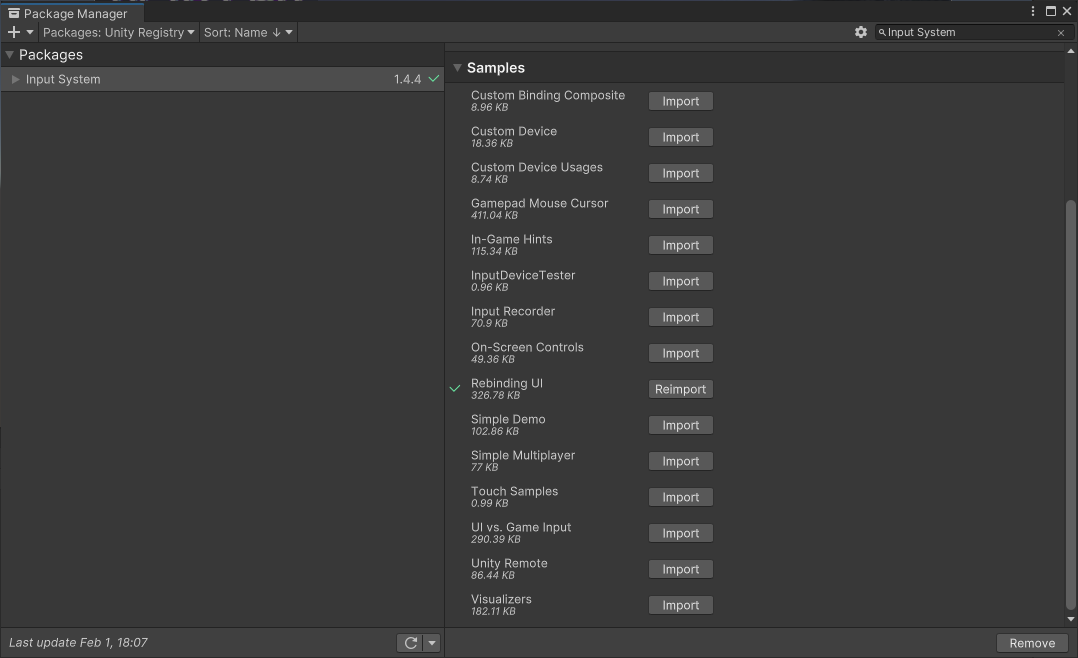This screenshot has width=1078, height=658.
Task: Open the Sort: Name dropdown
Action: 248,32
